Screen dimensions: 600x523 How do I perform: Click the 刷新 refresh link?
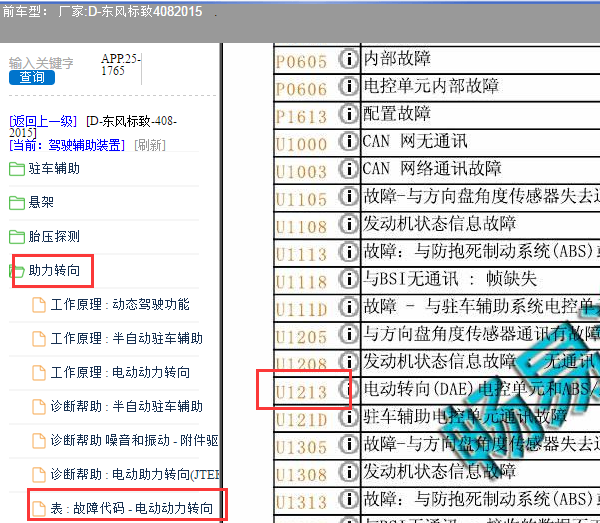click(150, 145)
